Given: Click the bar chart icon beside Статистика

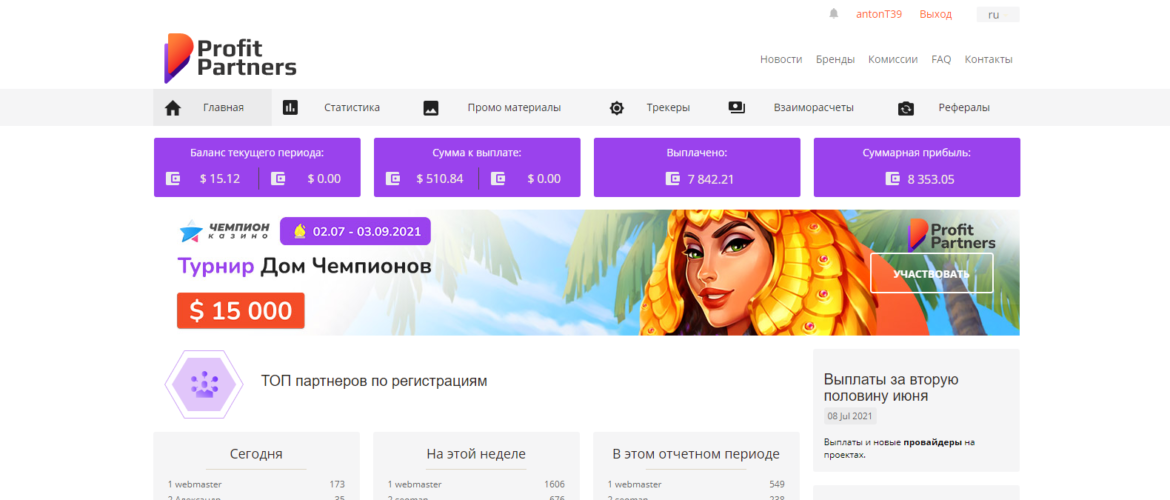Looking at the screenshot, I should (290, 107).
